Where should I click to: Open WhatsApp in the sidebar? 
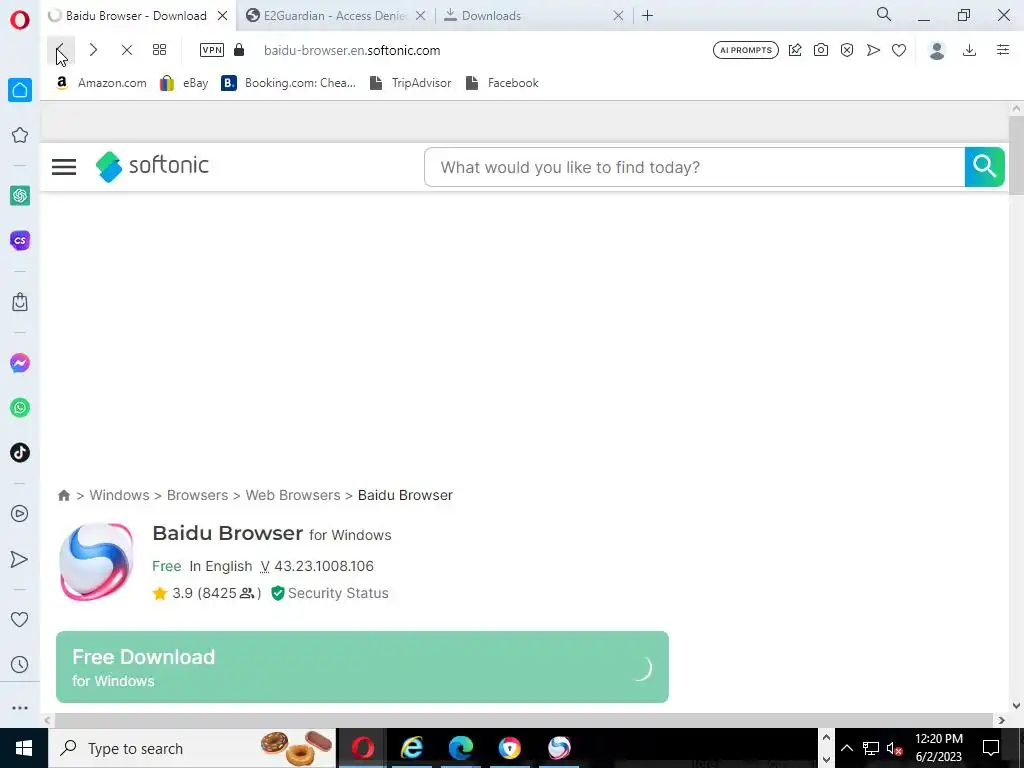(x=20, y=408)
